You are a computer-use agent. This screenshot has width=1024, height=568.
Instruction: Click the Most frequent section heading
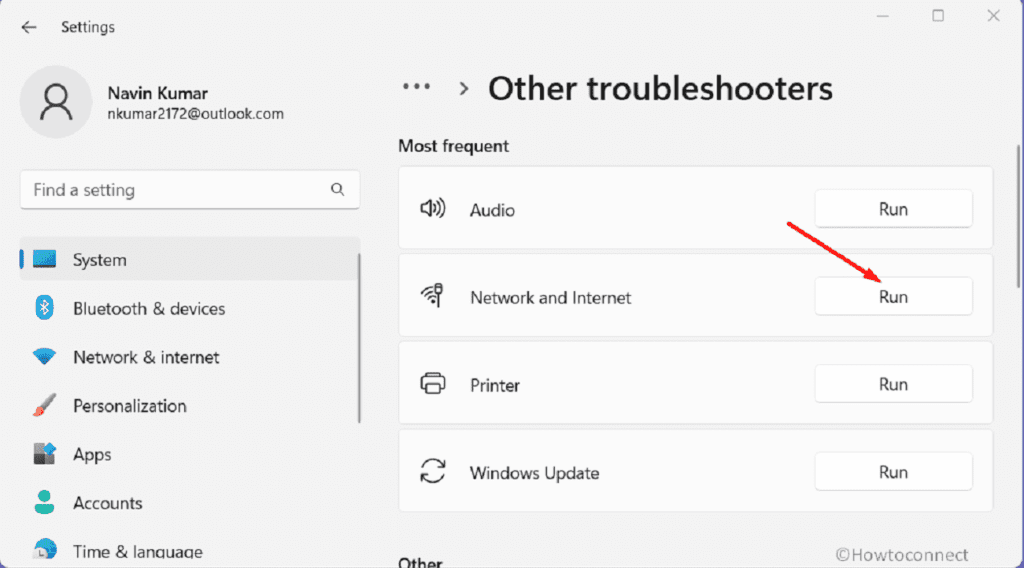pos(453,146)
